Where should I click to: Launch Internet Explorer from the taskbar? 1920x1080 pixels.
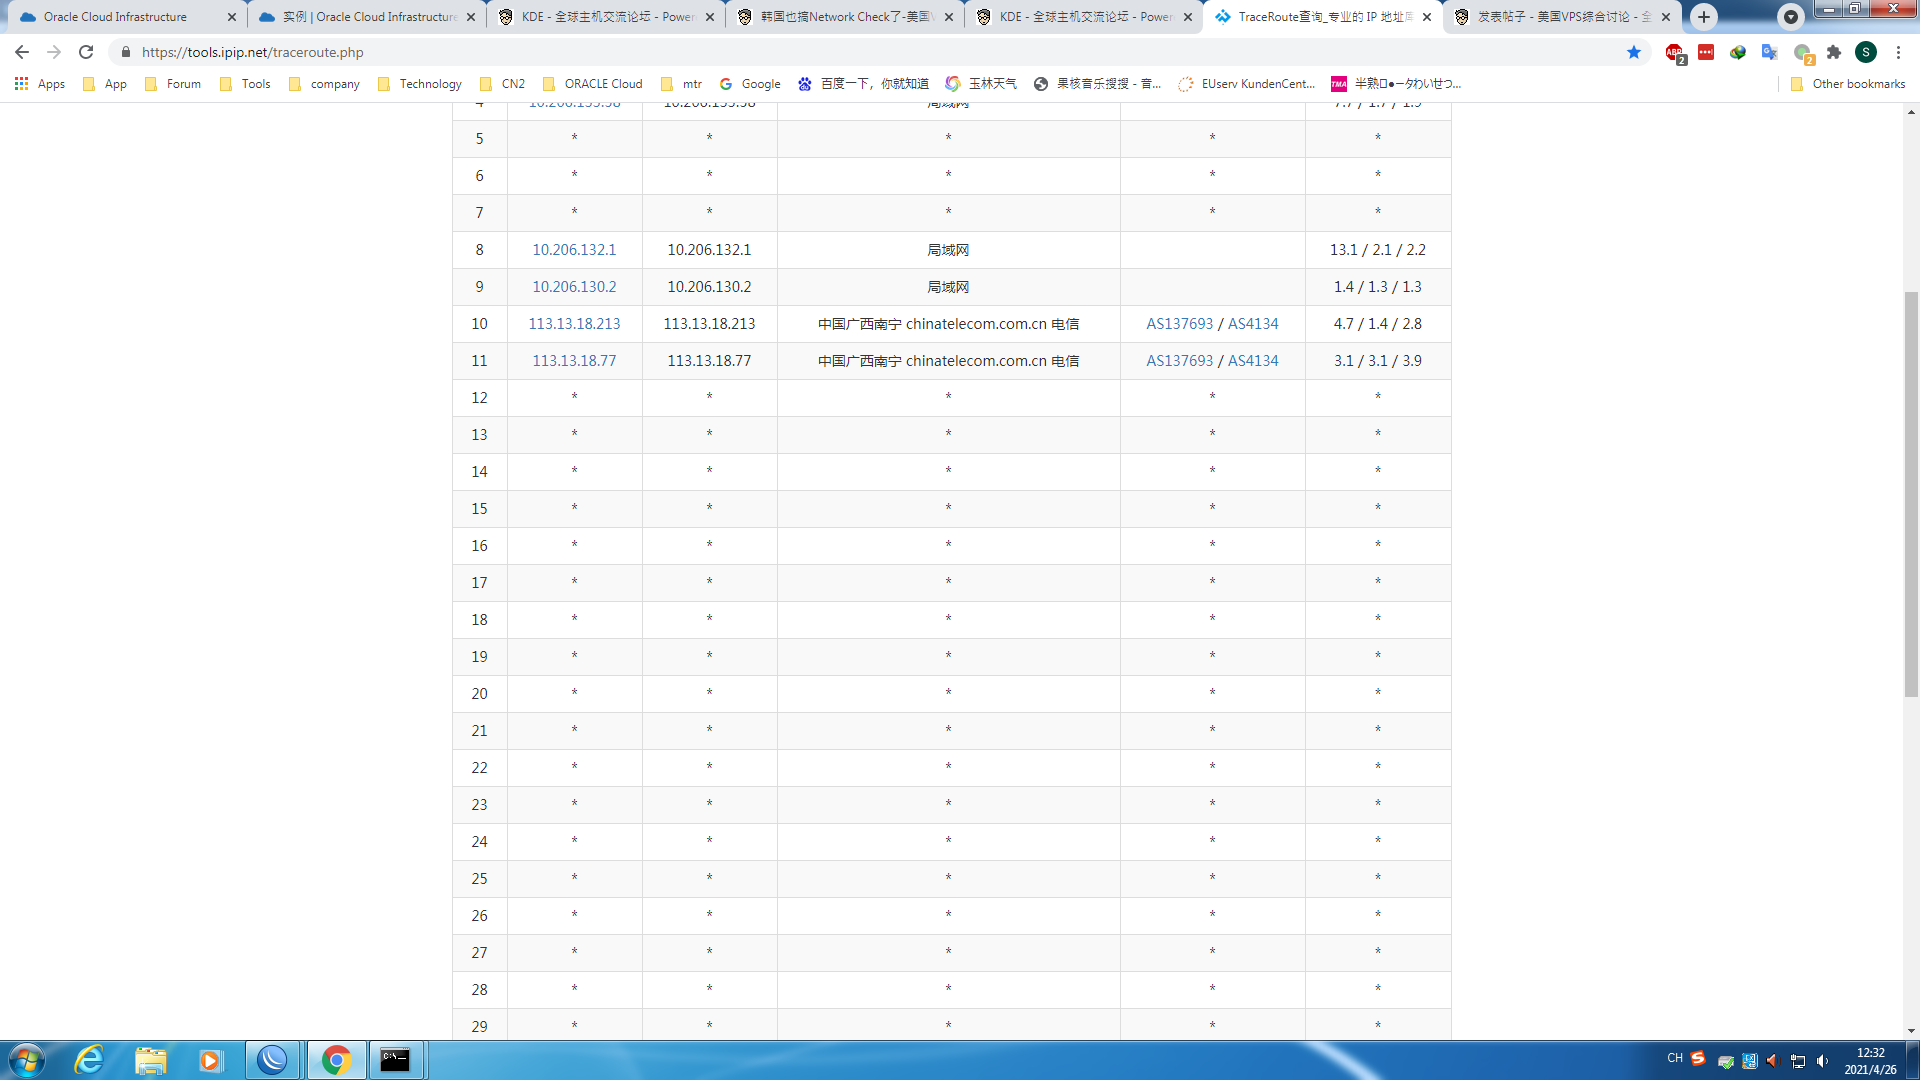coord(89,1060)
